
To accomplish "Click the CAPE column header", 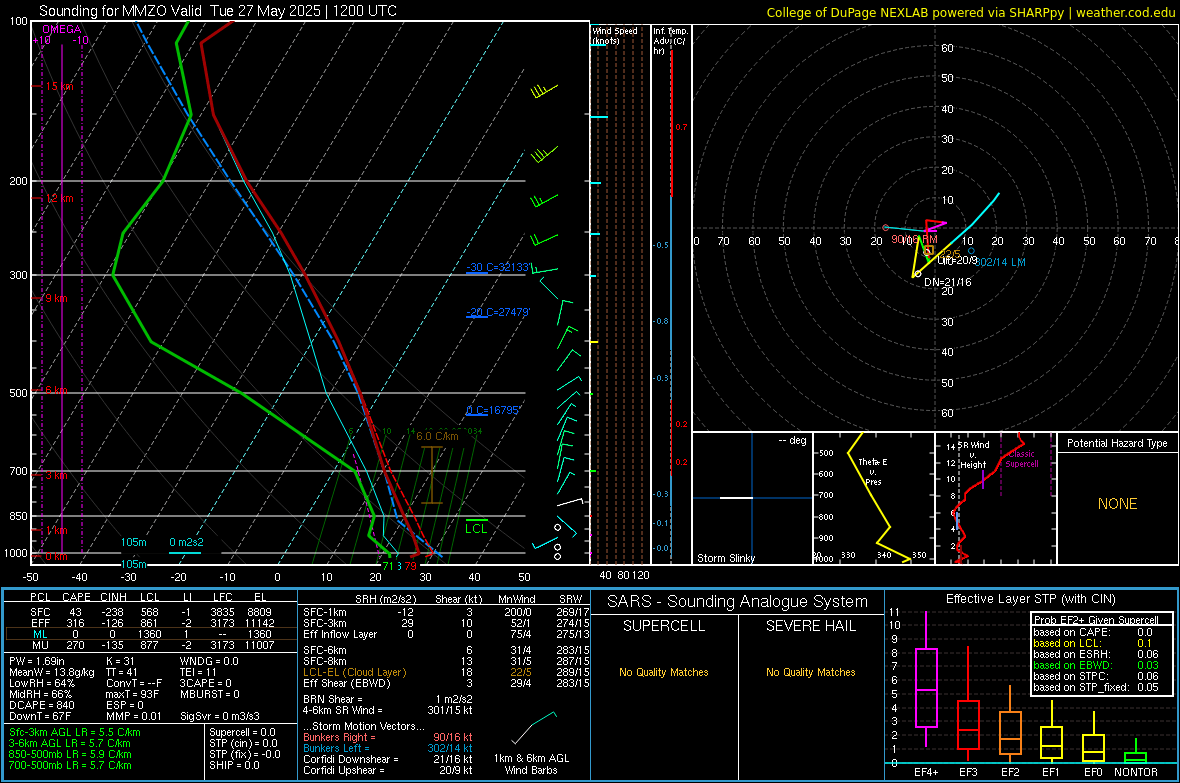I will [76, 597].
